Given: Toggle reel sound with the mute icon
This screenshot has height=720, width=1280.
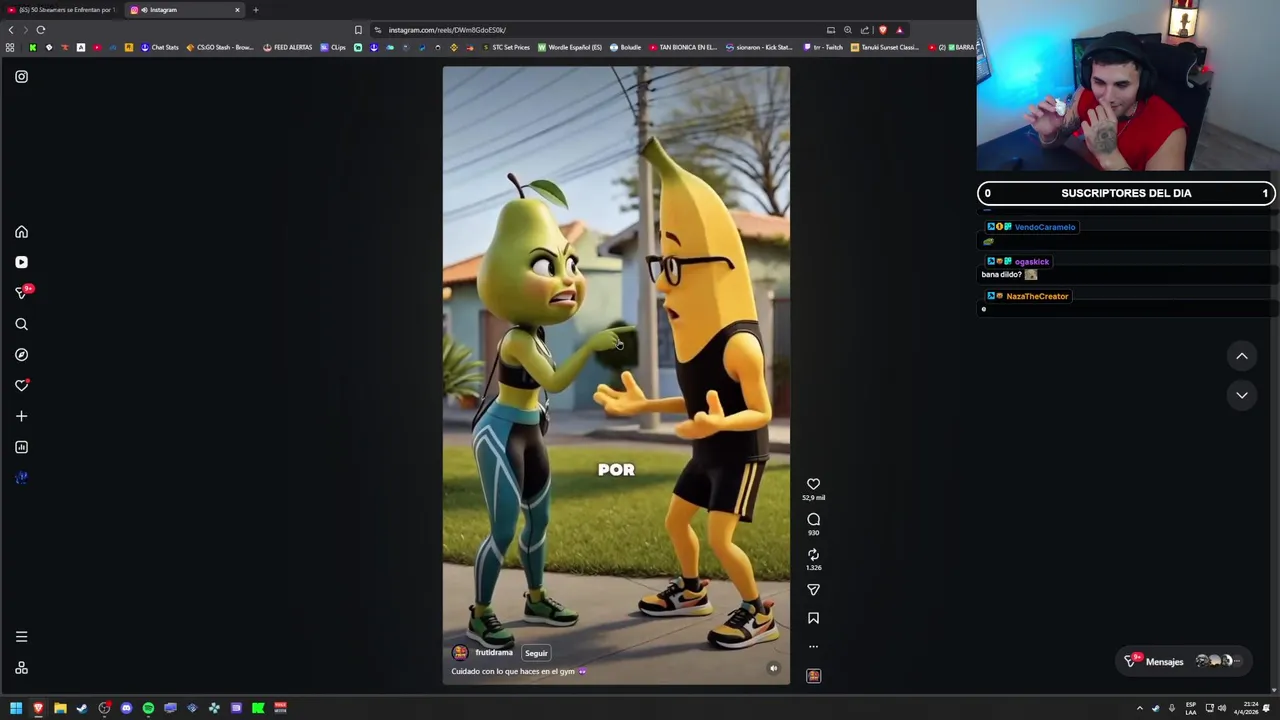Looking at the screenshot, I should click(x=773, y=668).
